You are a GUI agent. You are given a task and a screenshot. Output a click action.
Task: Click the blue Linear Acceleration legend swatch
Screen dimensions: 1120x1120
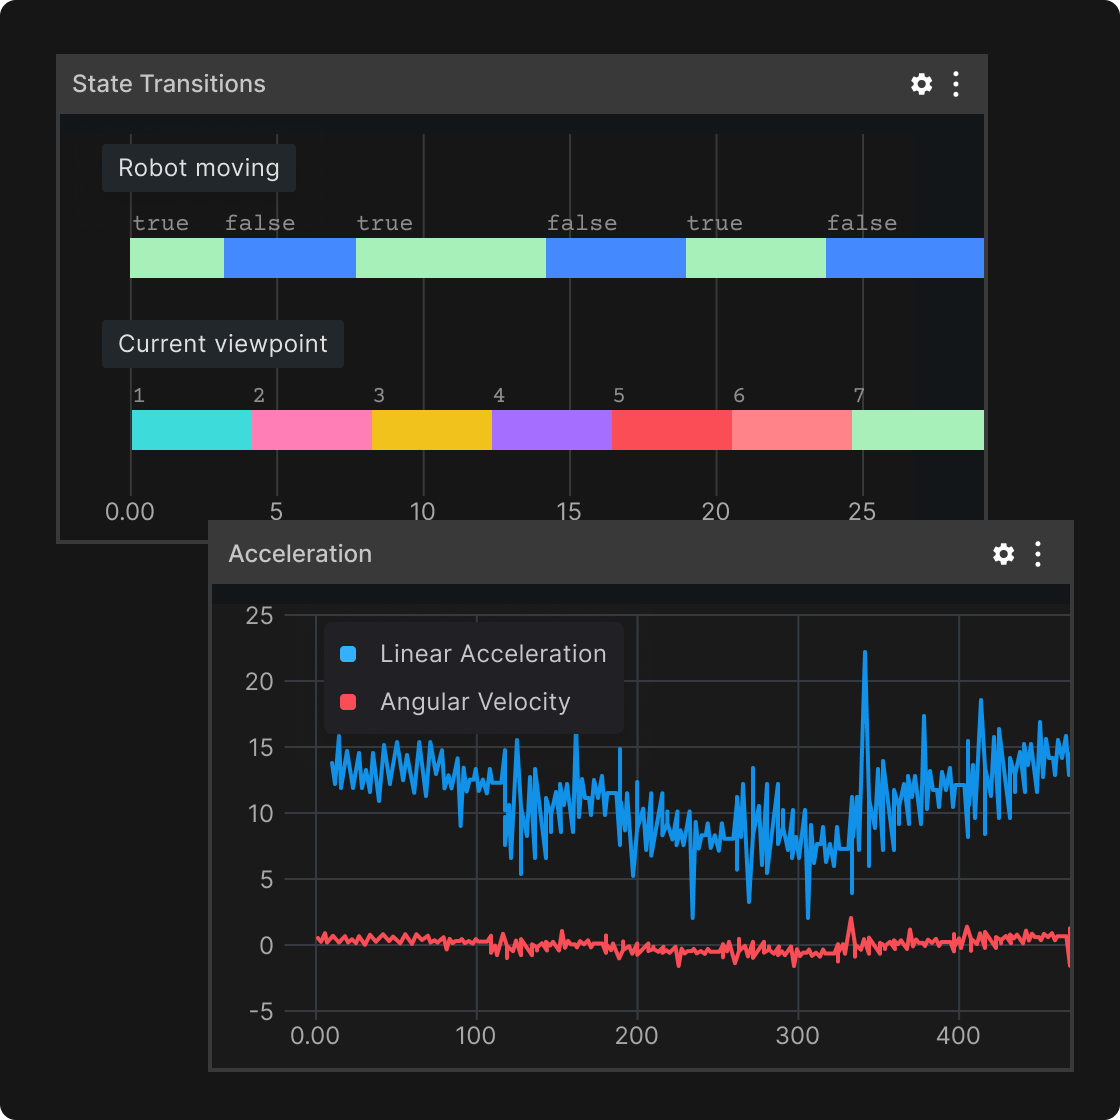348,654
